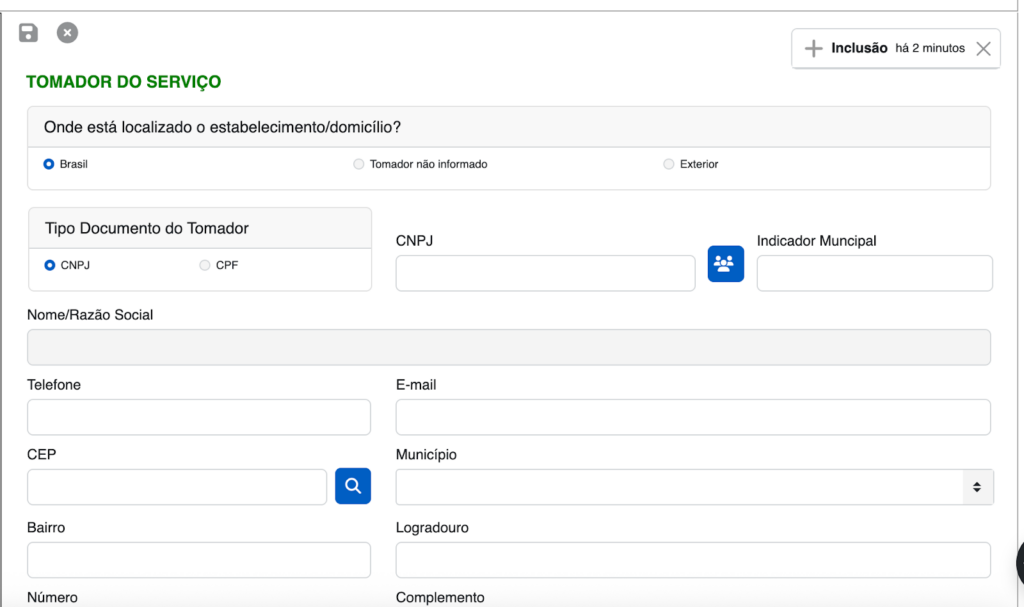Click into the E-mail field
Viewport: 1024px width, 607px height.
[x=693, y=417]
